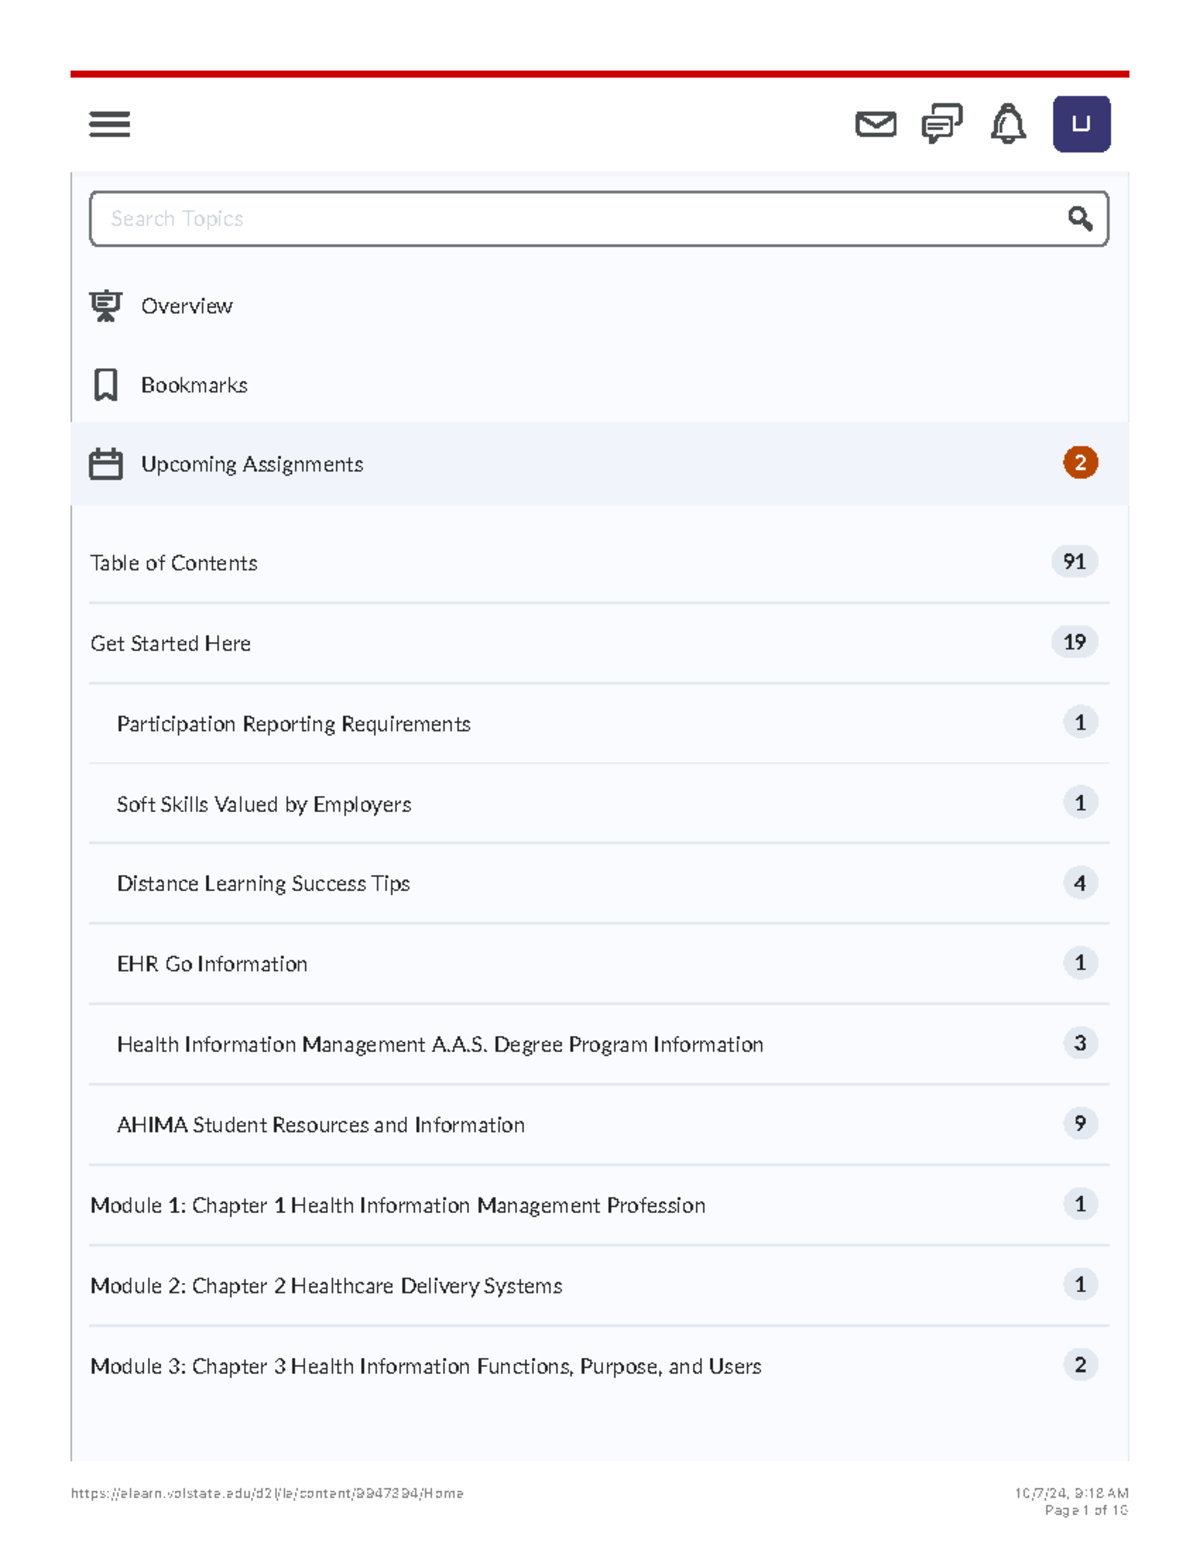Click the magnifying glass search icon
Image resolution: width=1200 pixels, height=1553 pixels.
pos(1079,219)
